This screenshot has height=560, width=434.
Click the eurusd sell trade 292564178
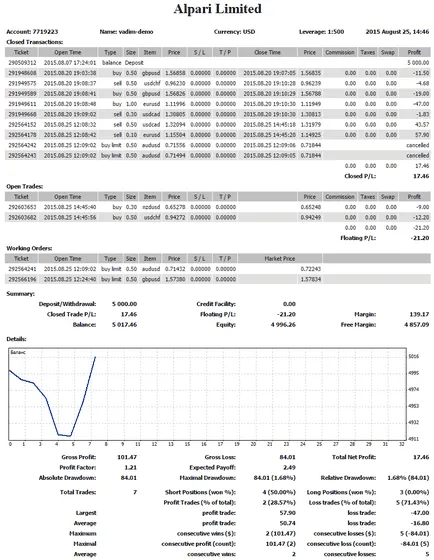point(218,135)
